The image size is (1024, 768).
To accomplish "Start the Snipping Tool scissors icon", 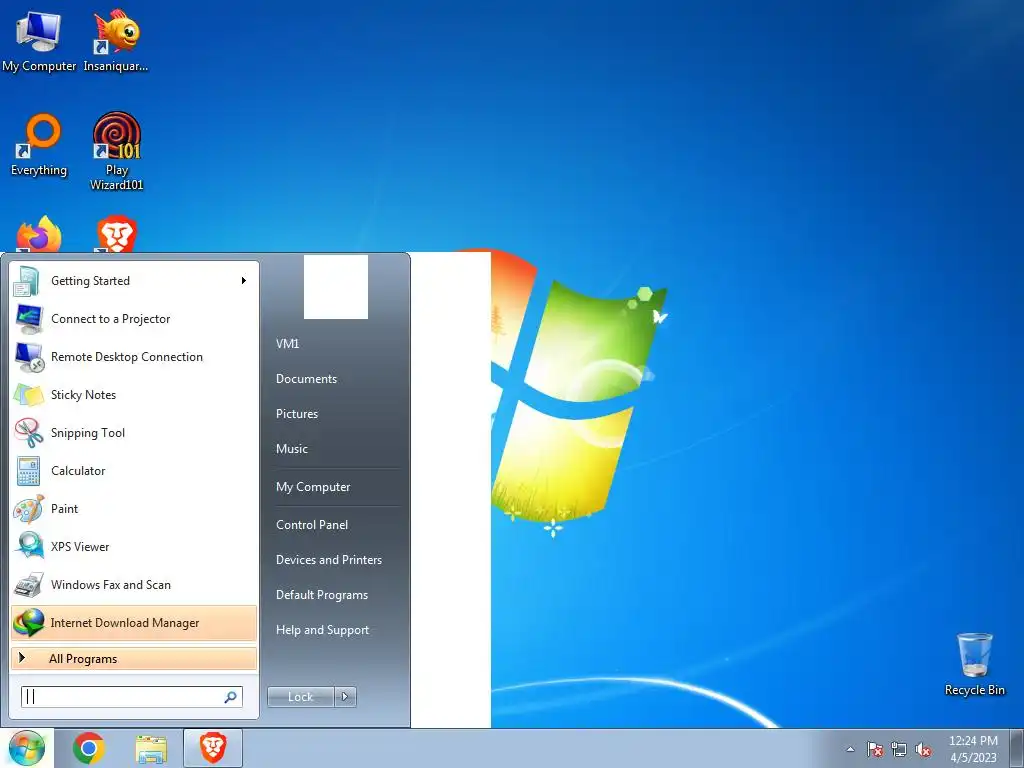I will point(28,432).
